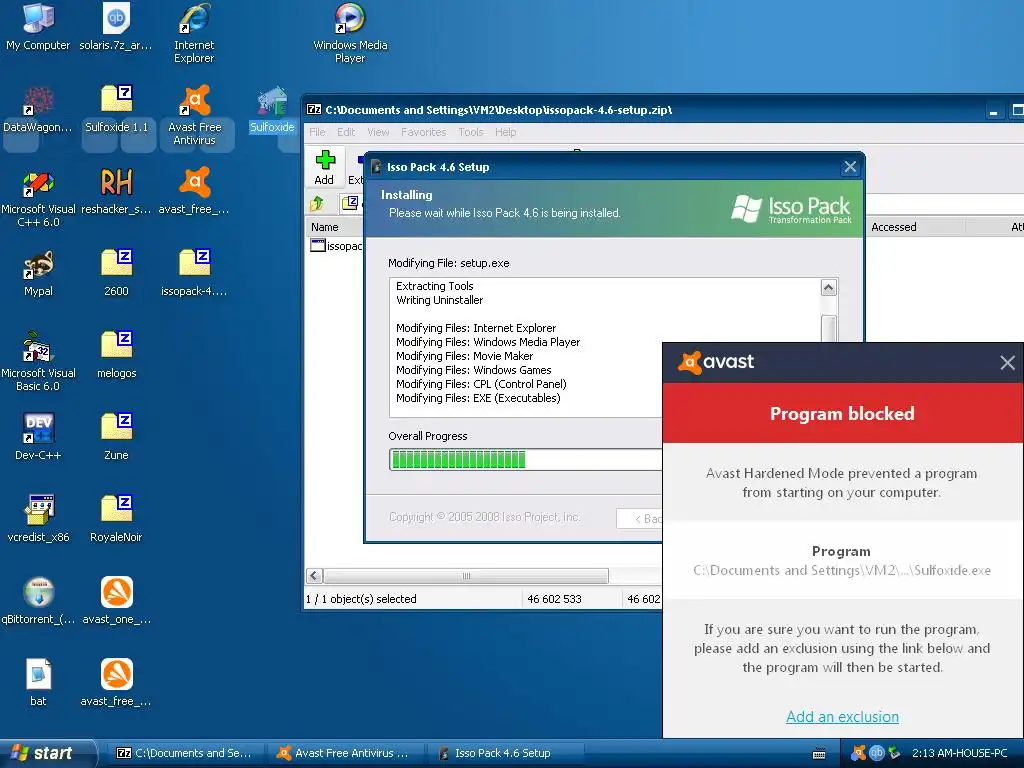Open My Computer desktop icon
The height and width of the screenshot is (768, 1024).
click(x=38, y=27)
